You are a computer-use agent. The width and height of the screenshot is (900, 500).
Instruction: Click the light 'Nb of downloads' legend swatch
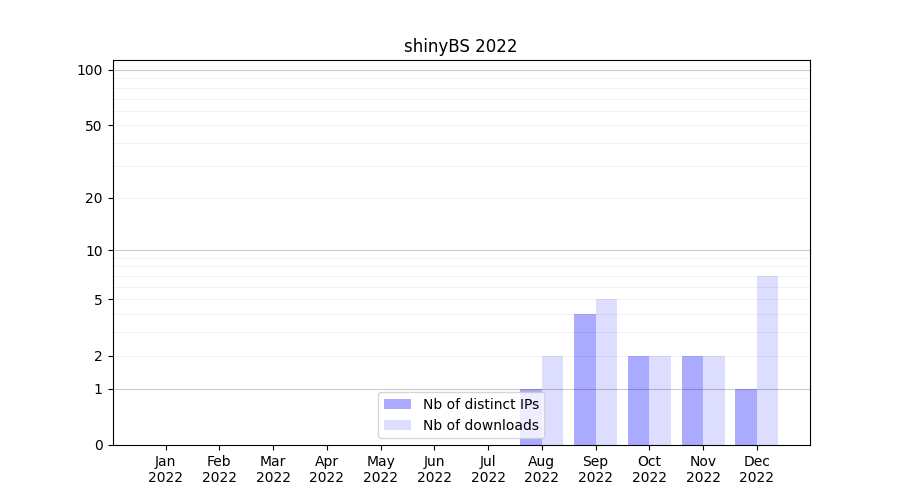397,425
